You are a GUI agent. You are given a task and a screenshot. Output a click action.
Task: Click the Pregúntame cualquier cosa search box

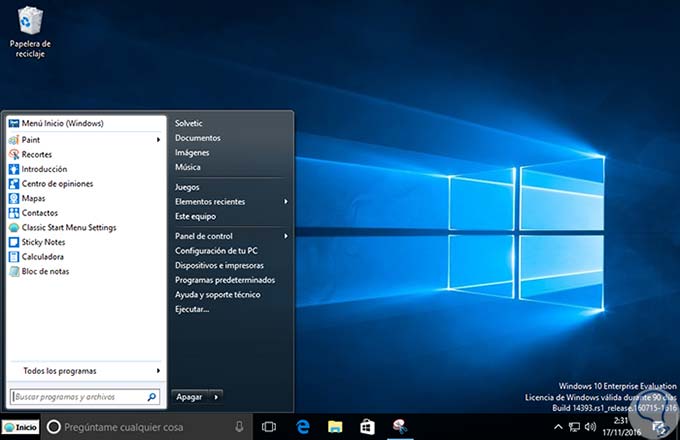[147, 427]
